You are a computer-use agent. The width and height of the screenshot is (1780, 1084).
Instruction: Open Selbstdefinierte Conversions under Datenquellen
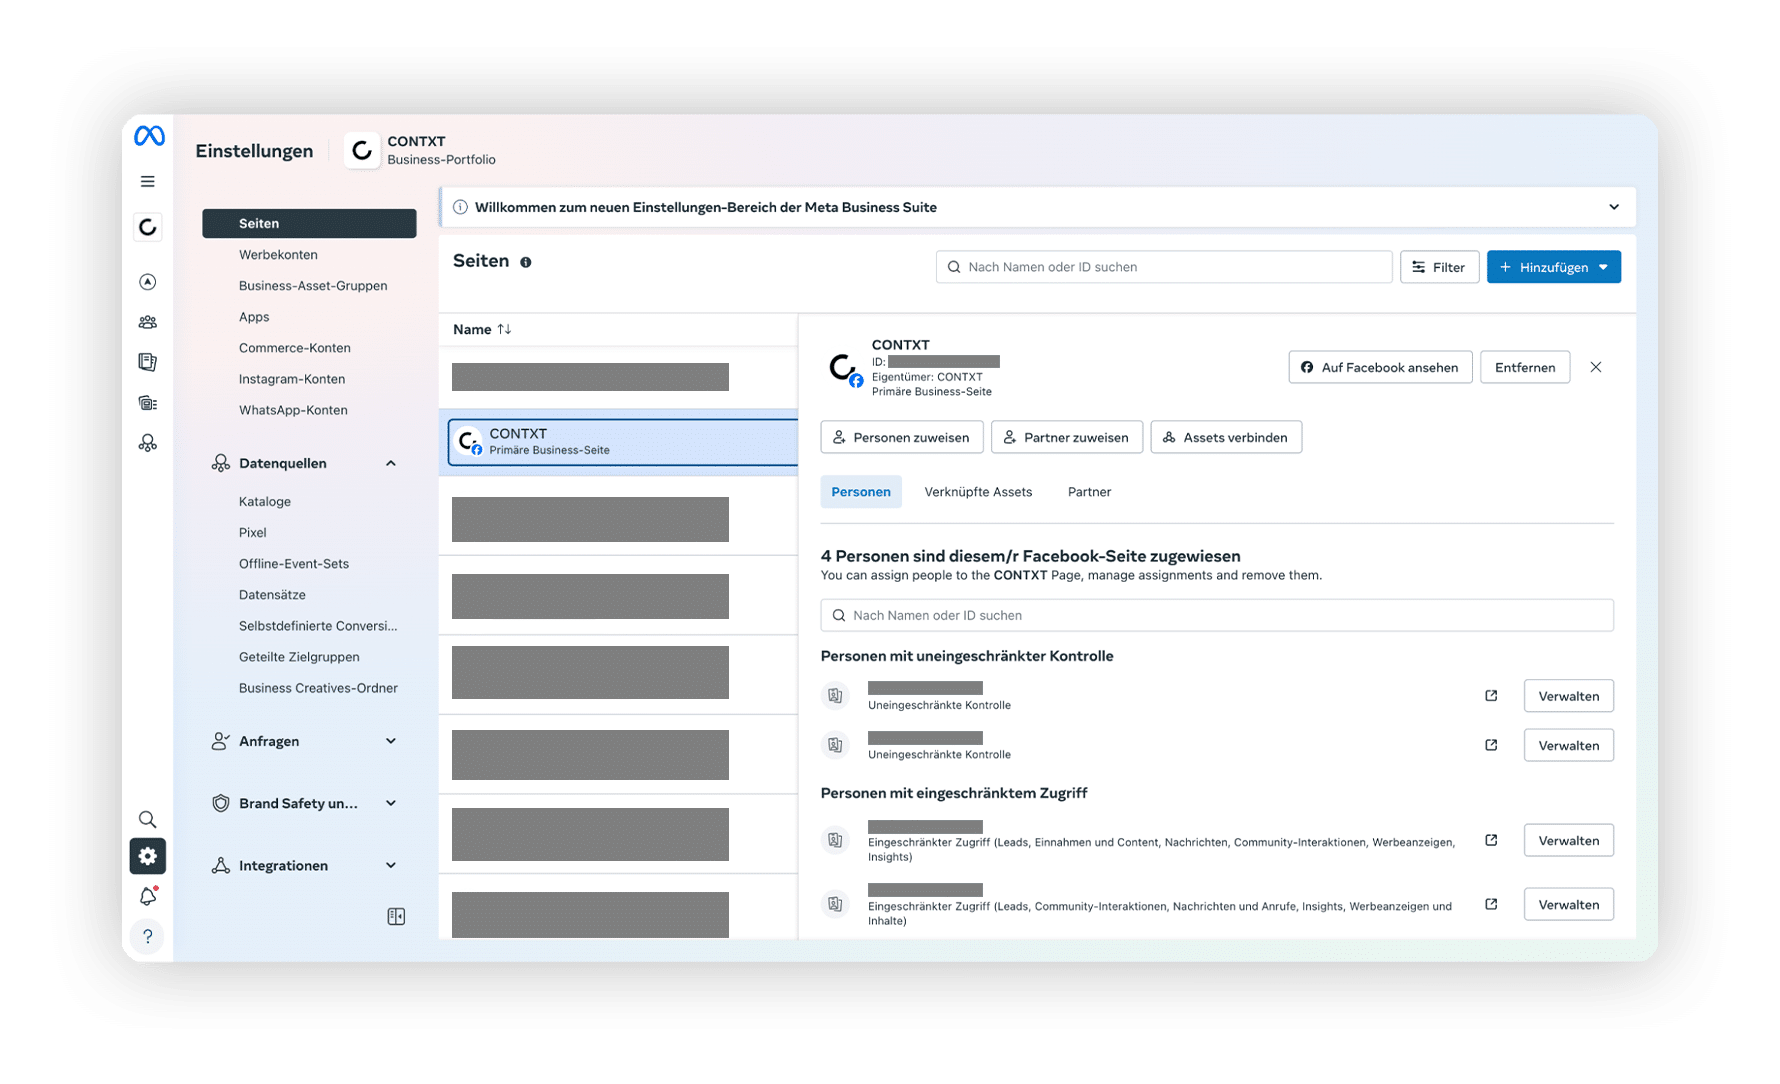[318, 626]
